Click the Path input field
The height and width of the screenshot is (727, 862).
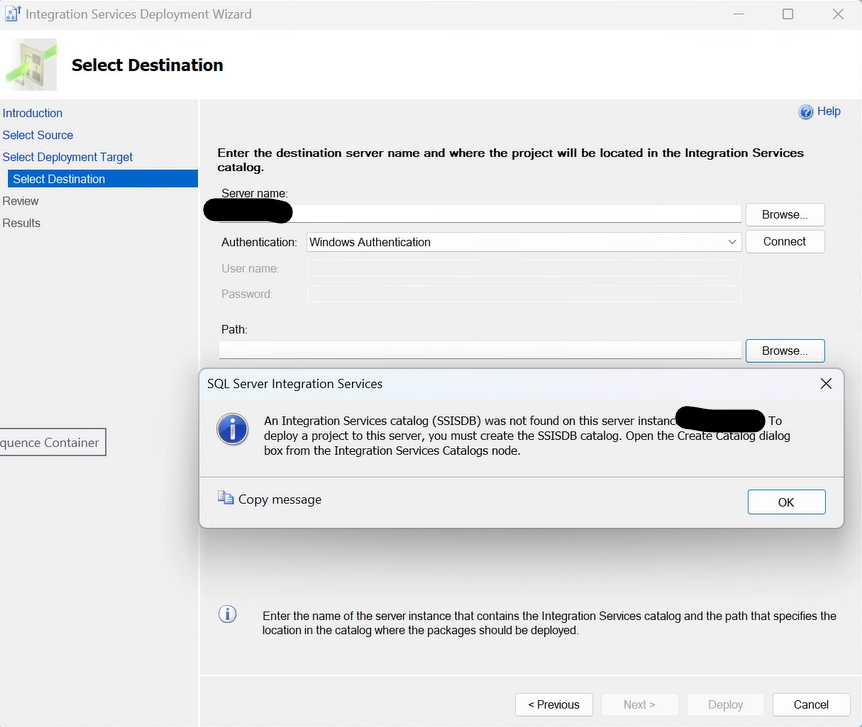[x=480, y=350]
